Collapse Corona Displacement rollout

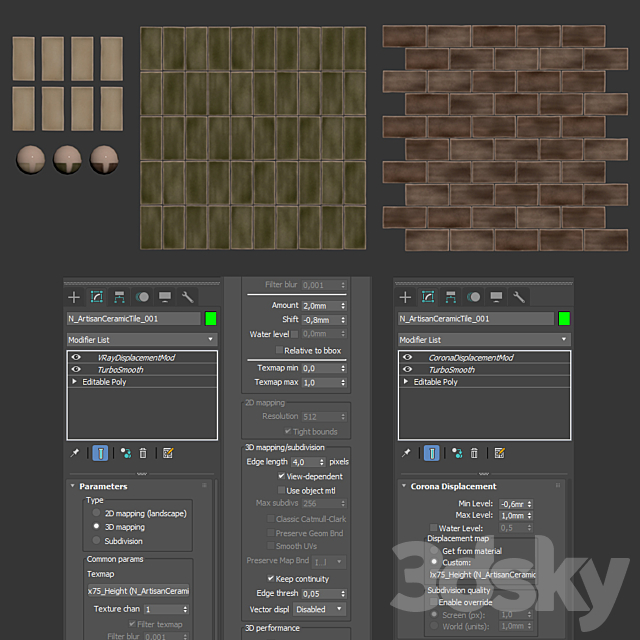point(404,486)
